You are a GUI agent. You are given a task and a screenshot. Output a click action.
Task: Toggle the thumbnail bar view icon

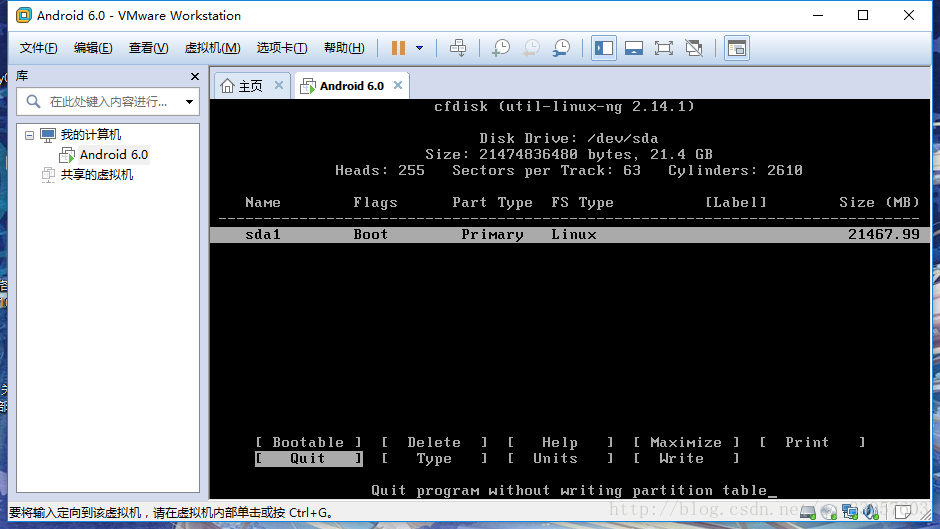pyautogui.click(x=634, y=48)
